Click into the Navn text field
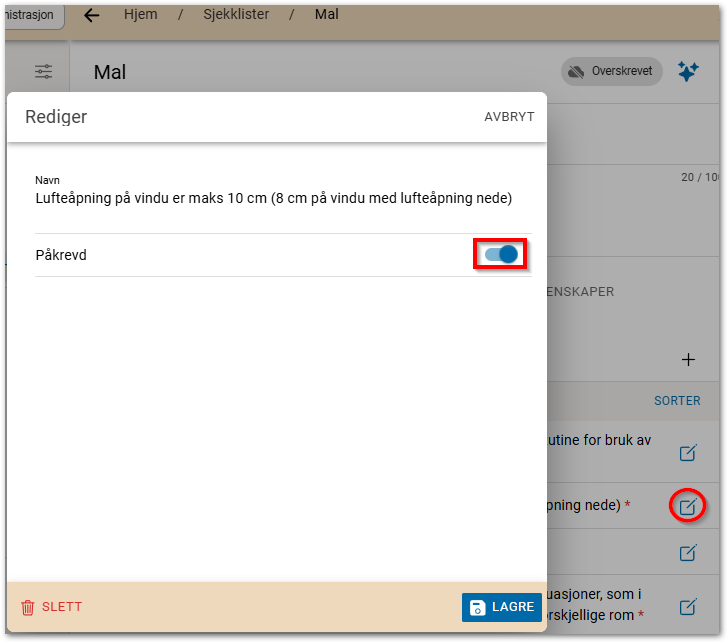Screen dimensions: 728x643 point(273,199)
